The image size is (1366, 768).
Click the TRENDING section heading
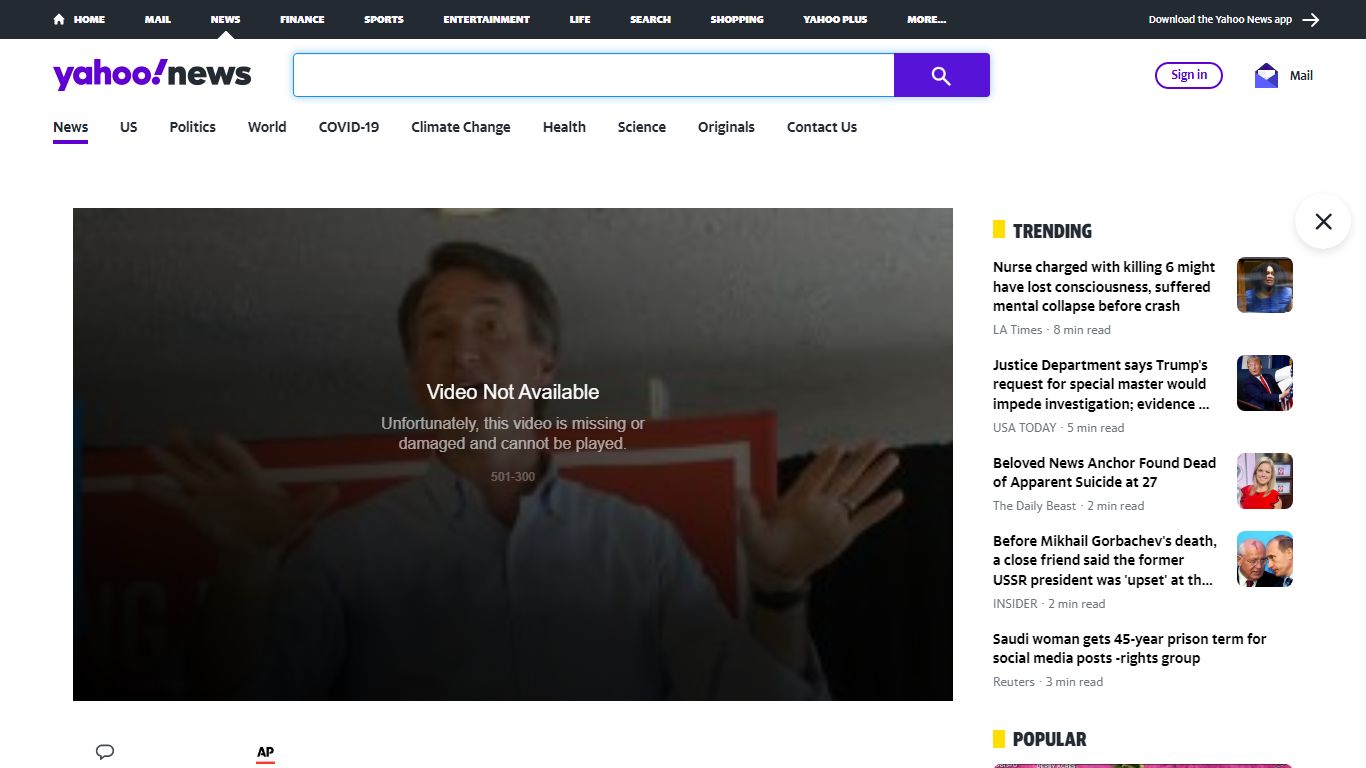coord(1052,231)
